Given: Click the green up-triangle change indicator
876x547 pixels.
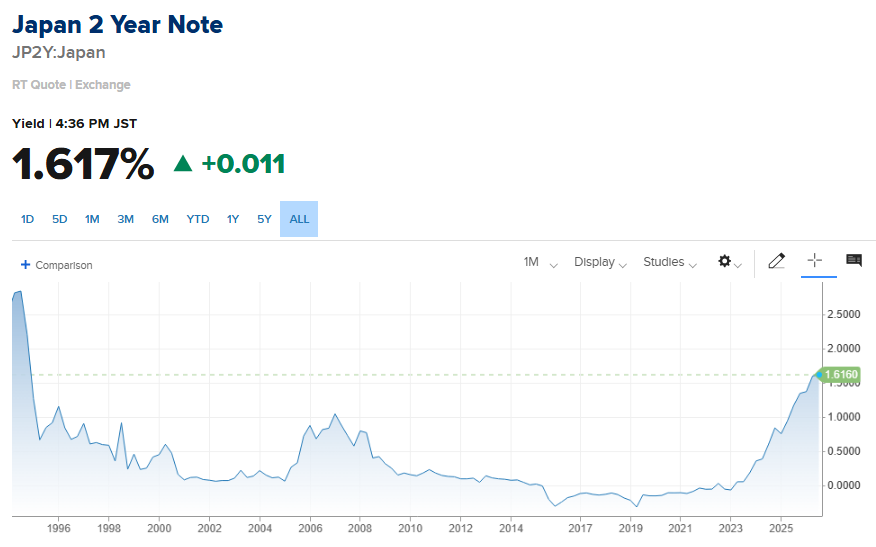Looking at the screenshot, I should point(183,163).
